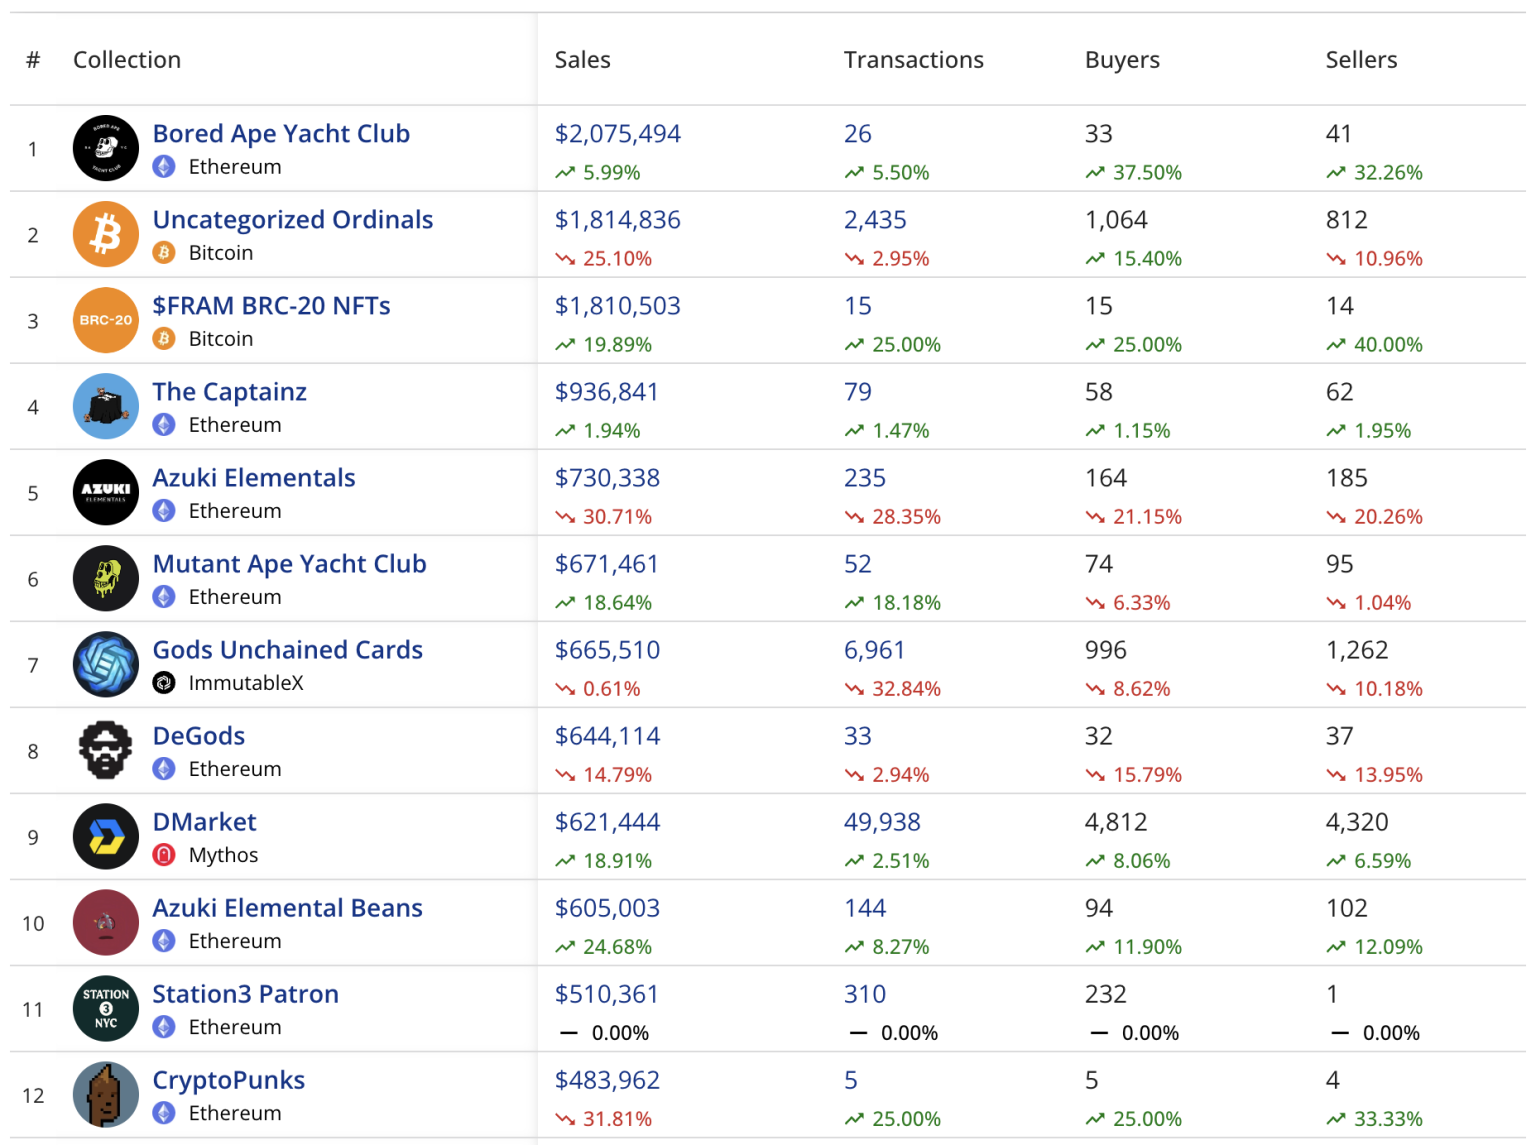This screenshot has height=1145, width=1536.
Task: Sort by the Sellers column header
Action: coord(1361,60)
